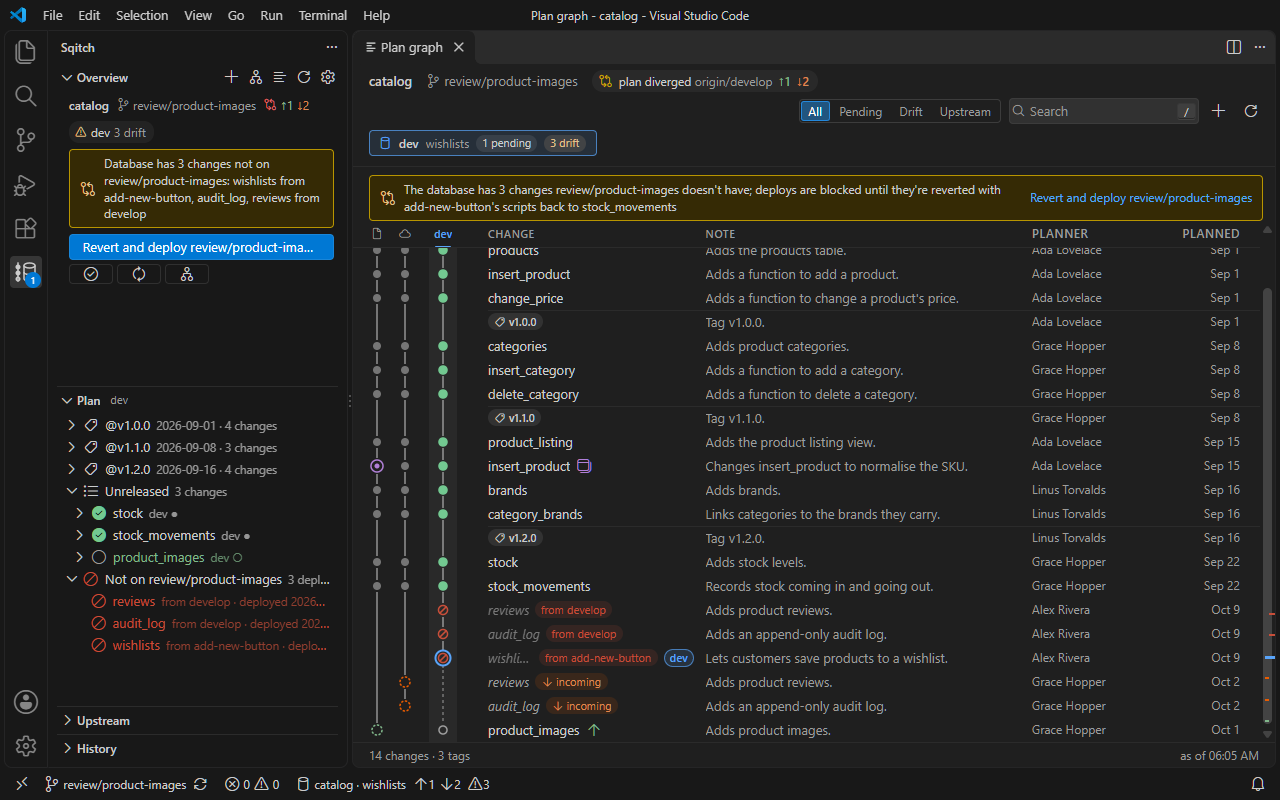Image resolution: width=1280 pixels, height=800 pixels.
Task: Collapse the Unreleased group
Action: [x=71, y=492]
